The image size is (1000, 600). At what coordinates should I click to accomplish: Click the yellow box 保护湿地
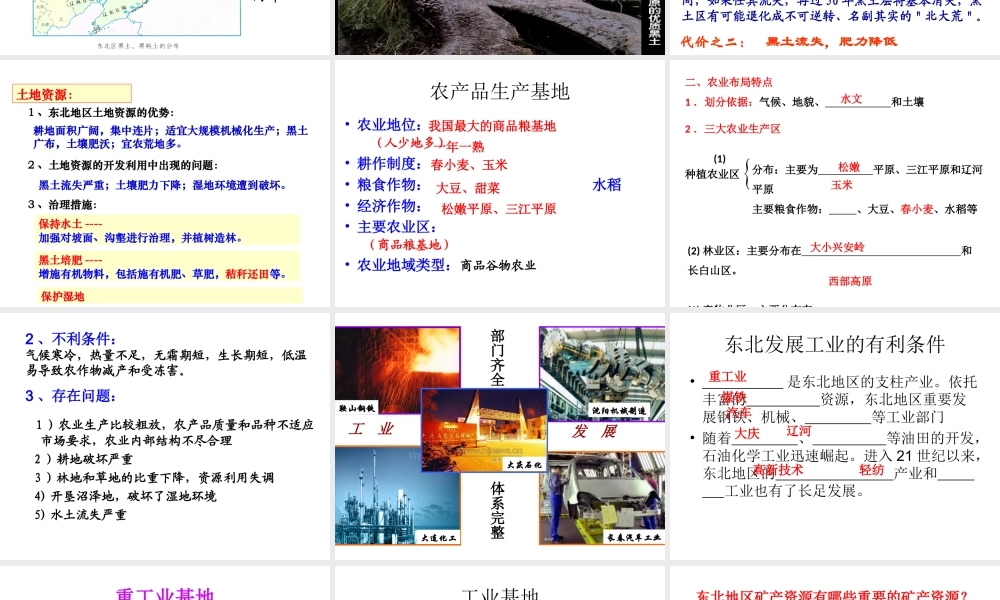(170, 295)
